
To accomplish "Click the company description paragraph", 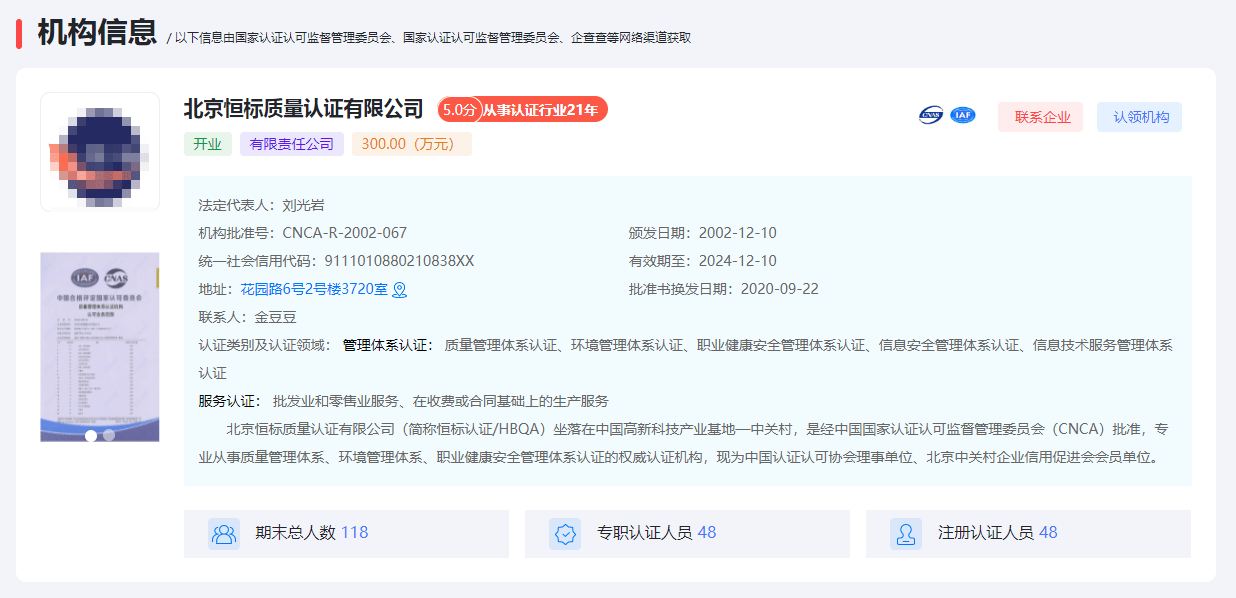I will click(x=684, y=443).
